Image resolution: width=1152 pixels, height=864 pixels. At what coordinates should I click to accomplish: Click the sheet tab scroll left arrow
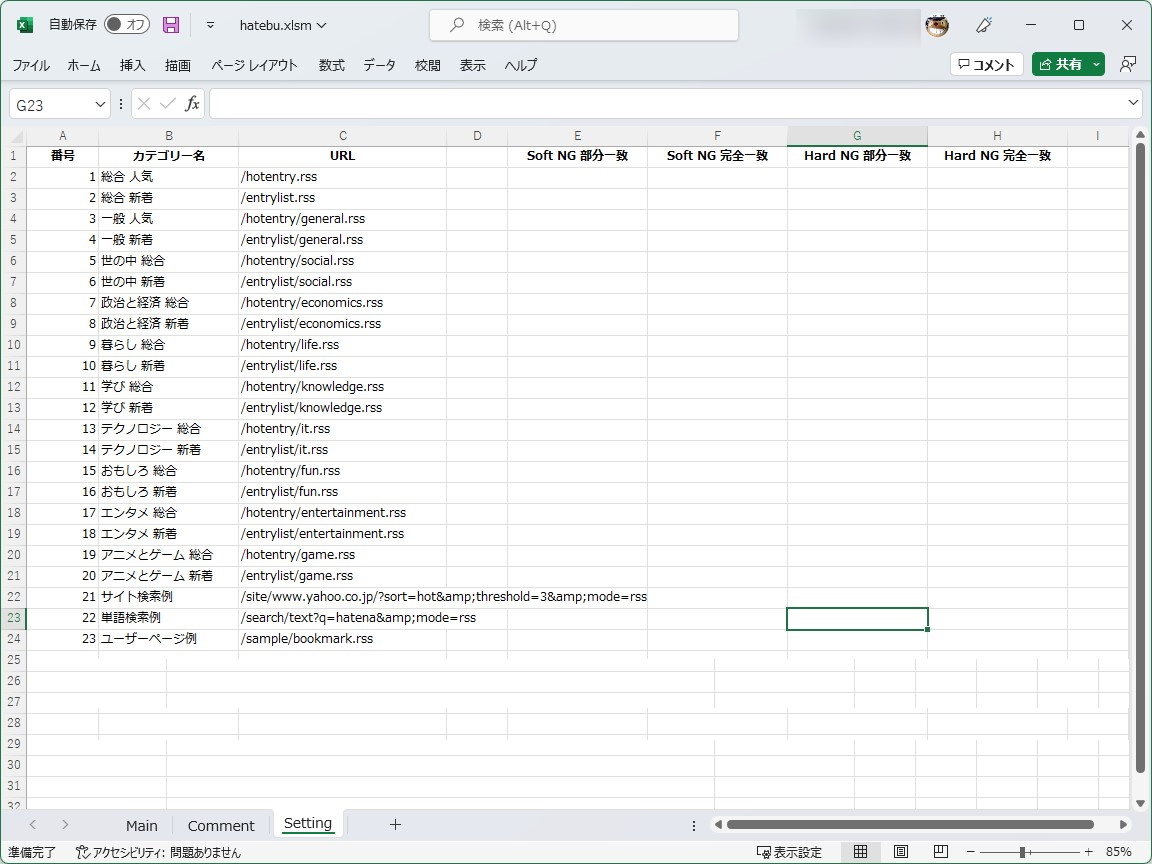[x=32, y=825]
